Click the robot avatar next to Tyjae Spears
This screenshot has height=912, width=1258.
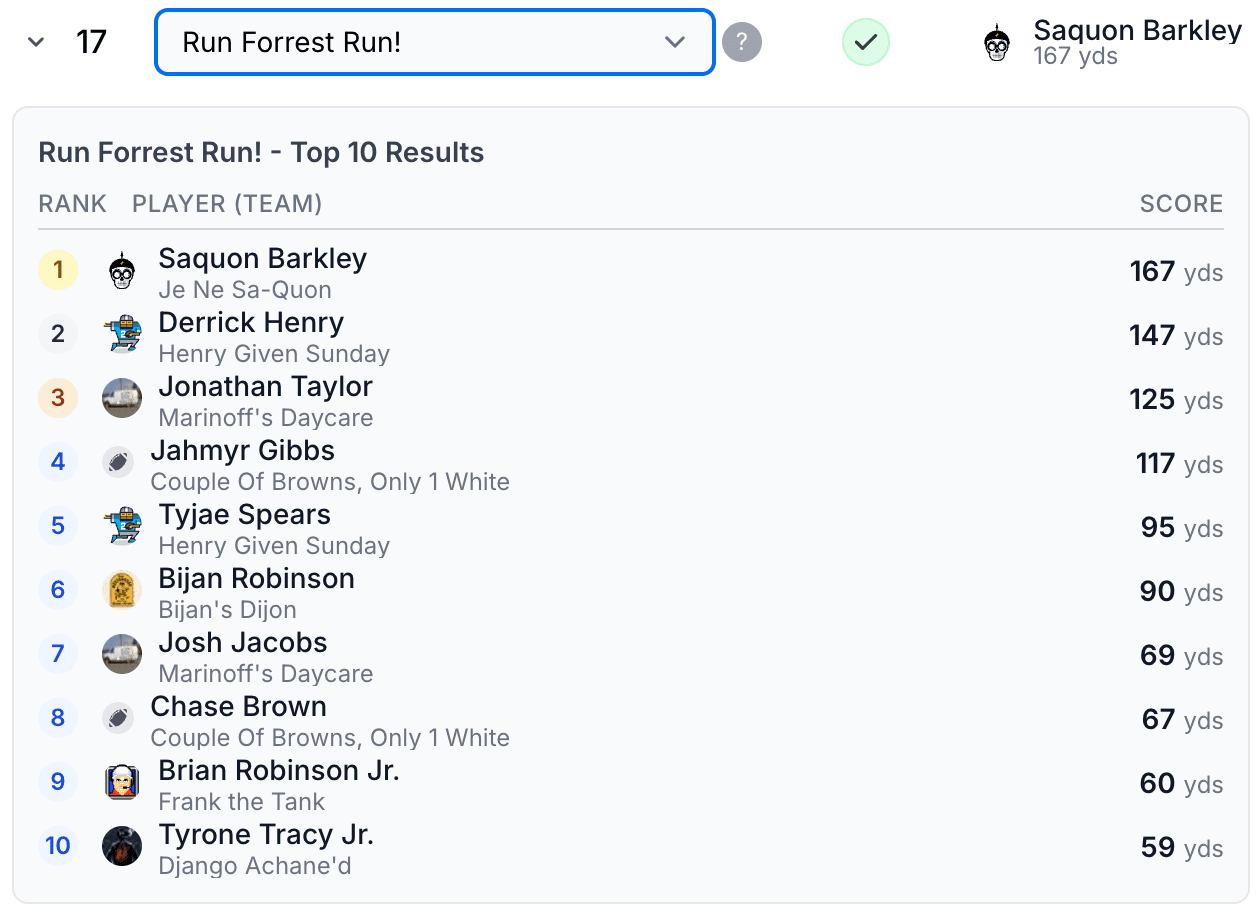click(x=121, y=526)
